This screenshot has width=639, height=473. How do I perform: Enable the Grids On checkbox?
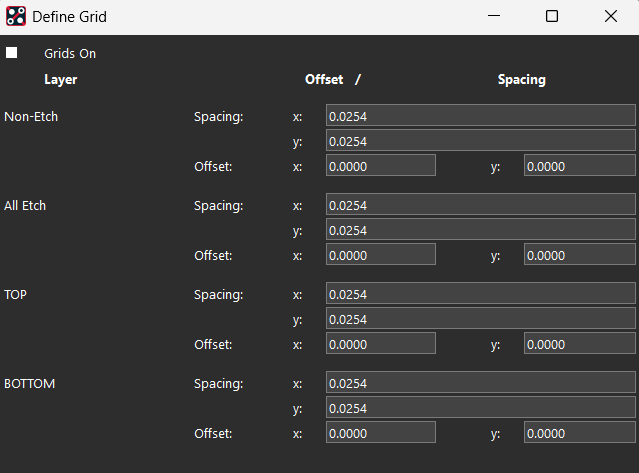pos(12,53)
